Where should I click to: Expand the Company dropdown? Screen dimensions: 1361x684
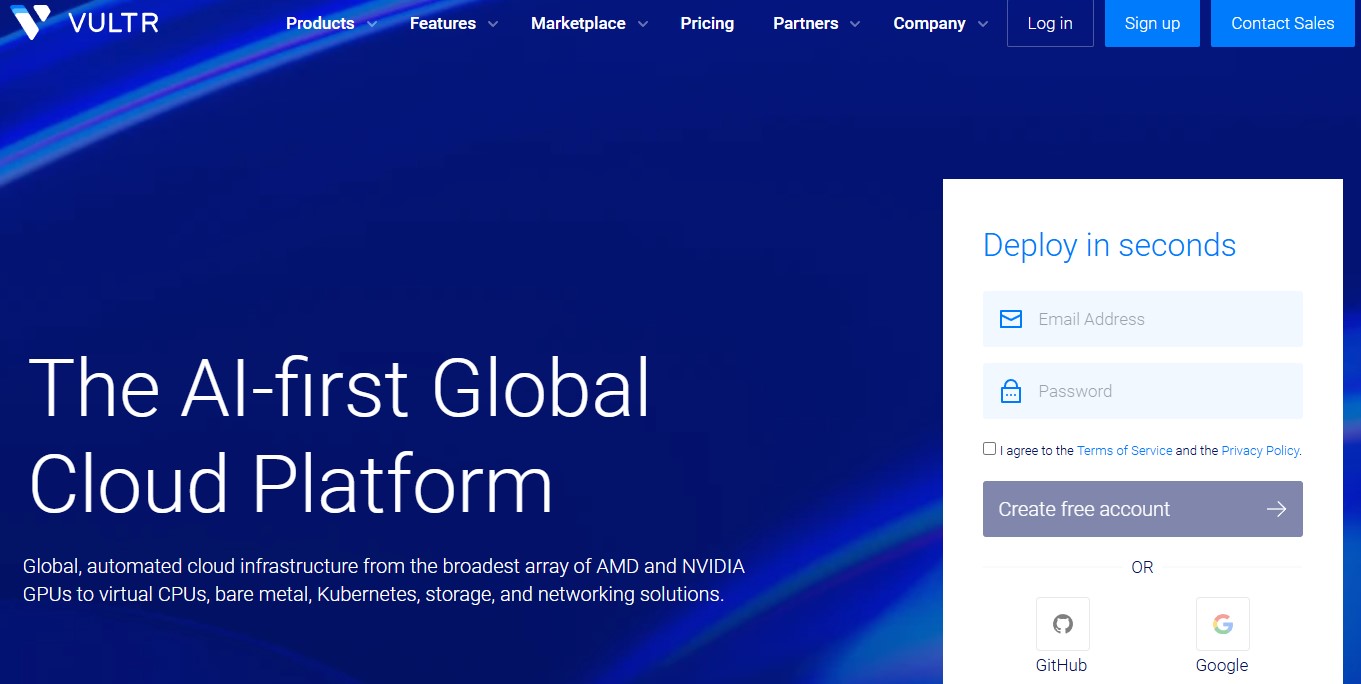tap(929, 23)
